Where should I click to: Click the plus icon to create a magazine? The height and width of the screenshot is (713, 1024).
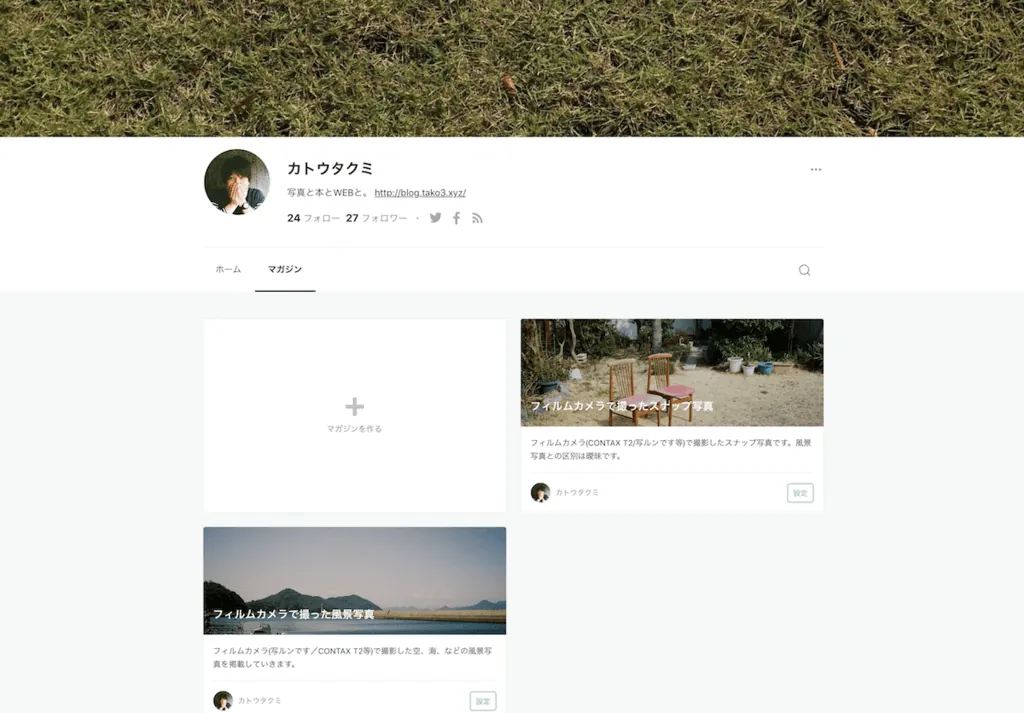(354, 406)
